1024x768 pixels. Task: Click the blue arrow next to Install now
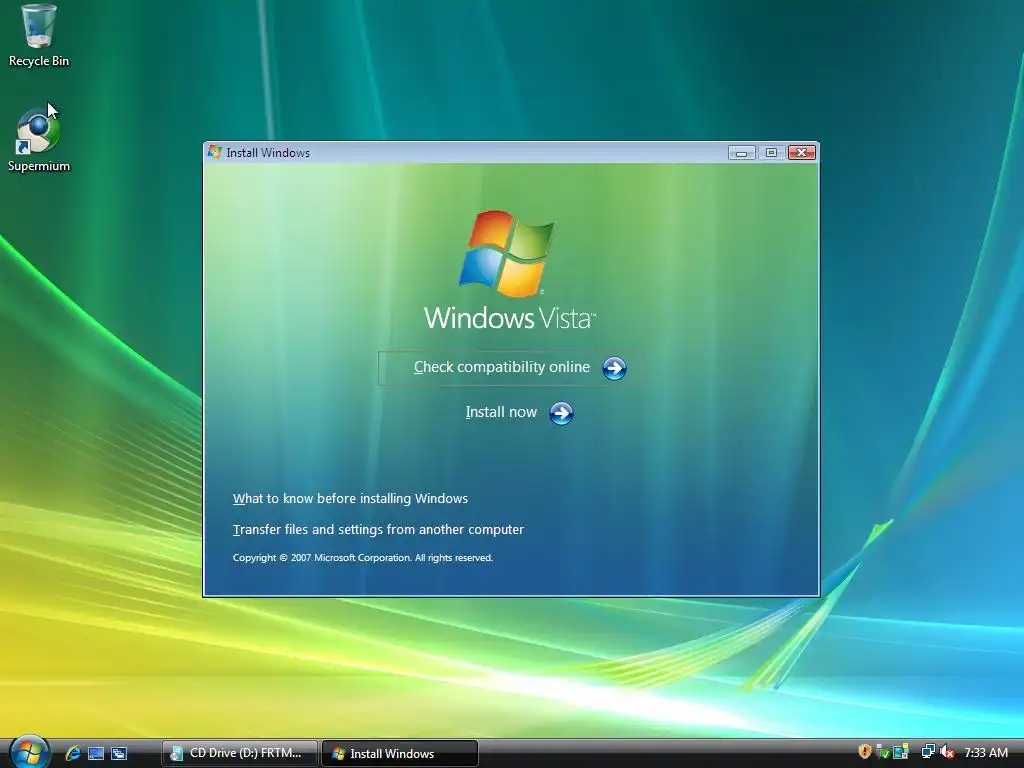click(x=561, y=413)
